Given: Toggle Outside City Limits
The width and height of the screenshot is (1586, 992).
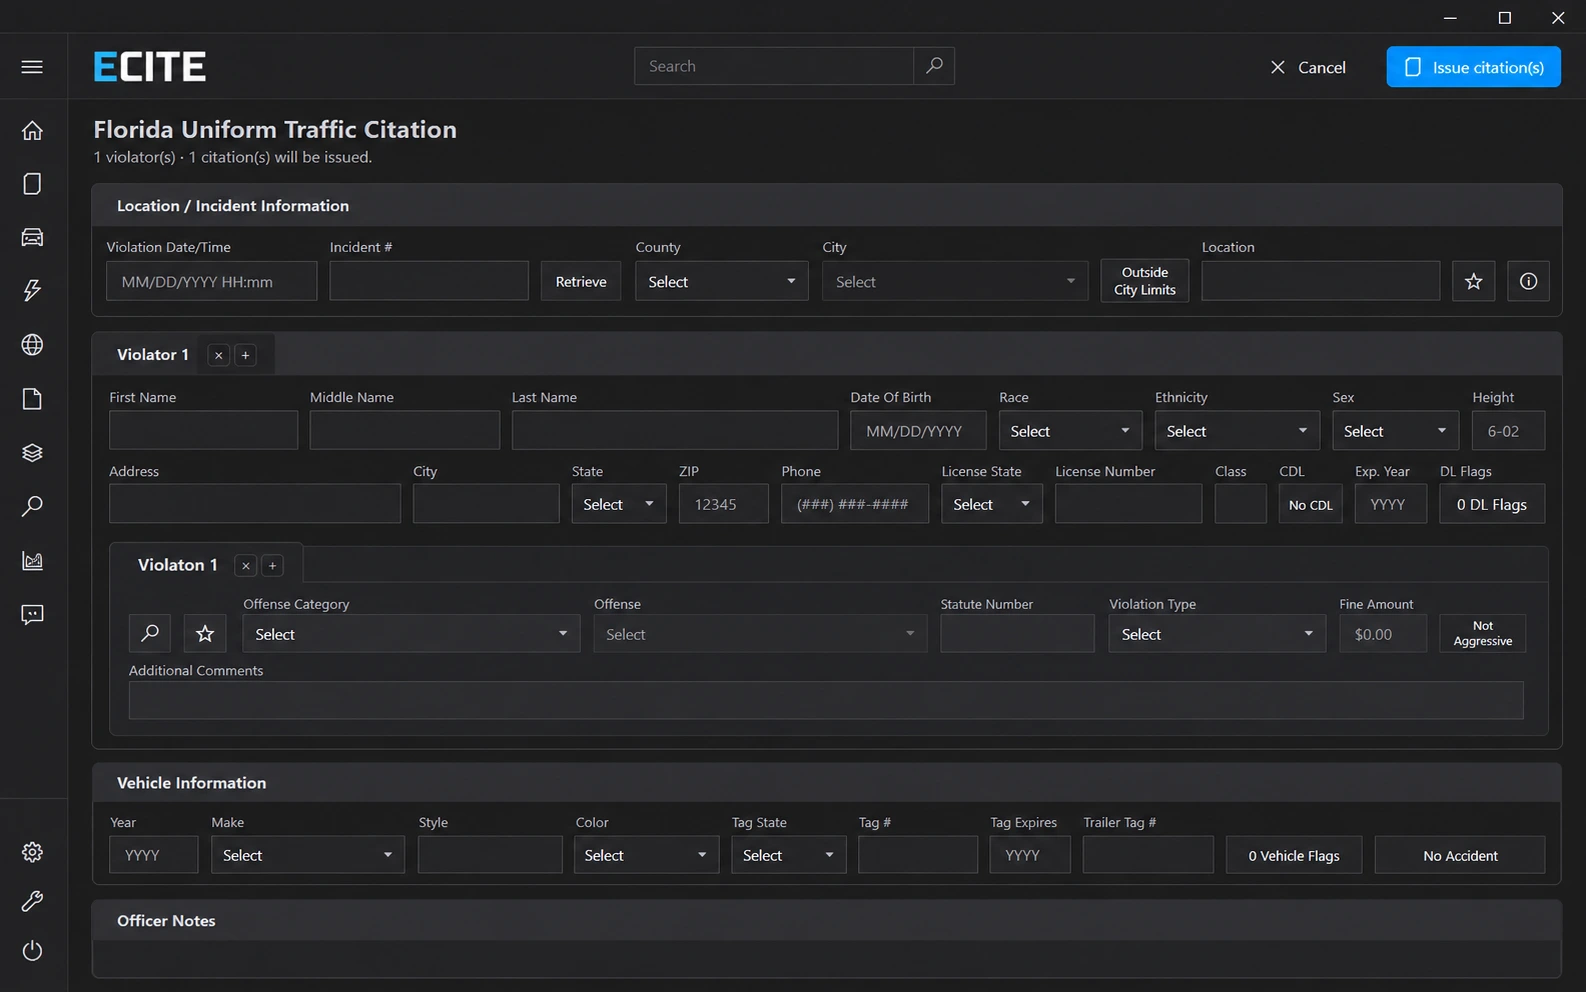Looking at the screenshot, I should pyautogui.click(x=1145, y=281).
